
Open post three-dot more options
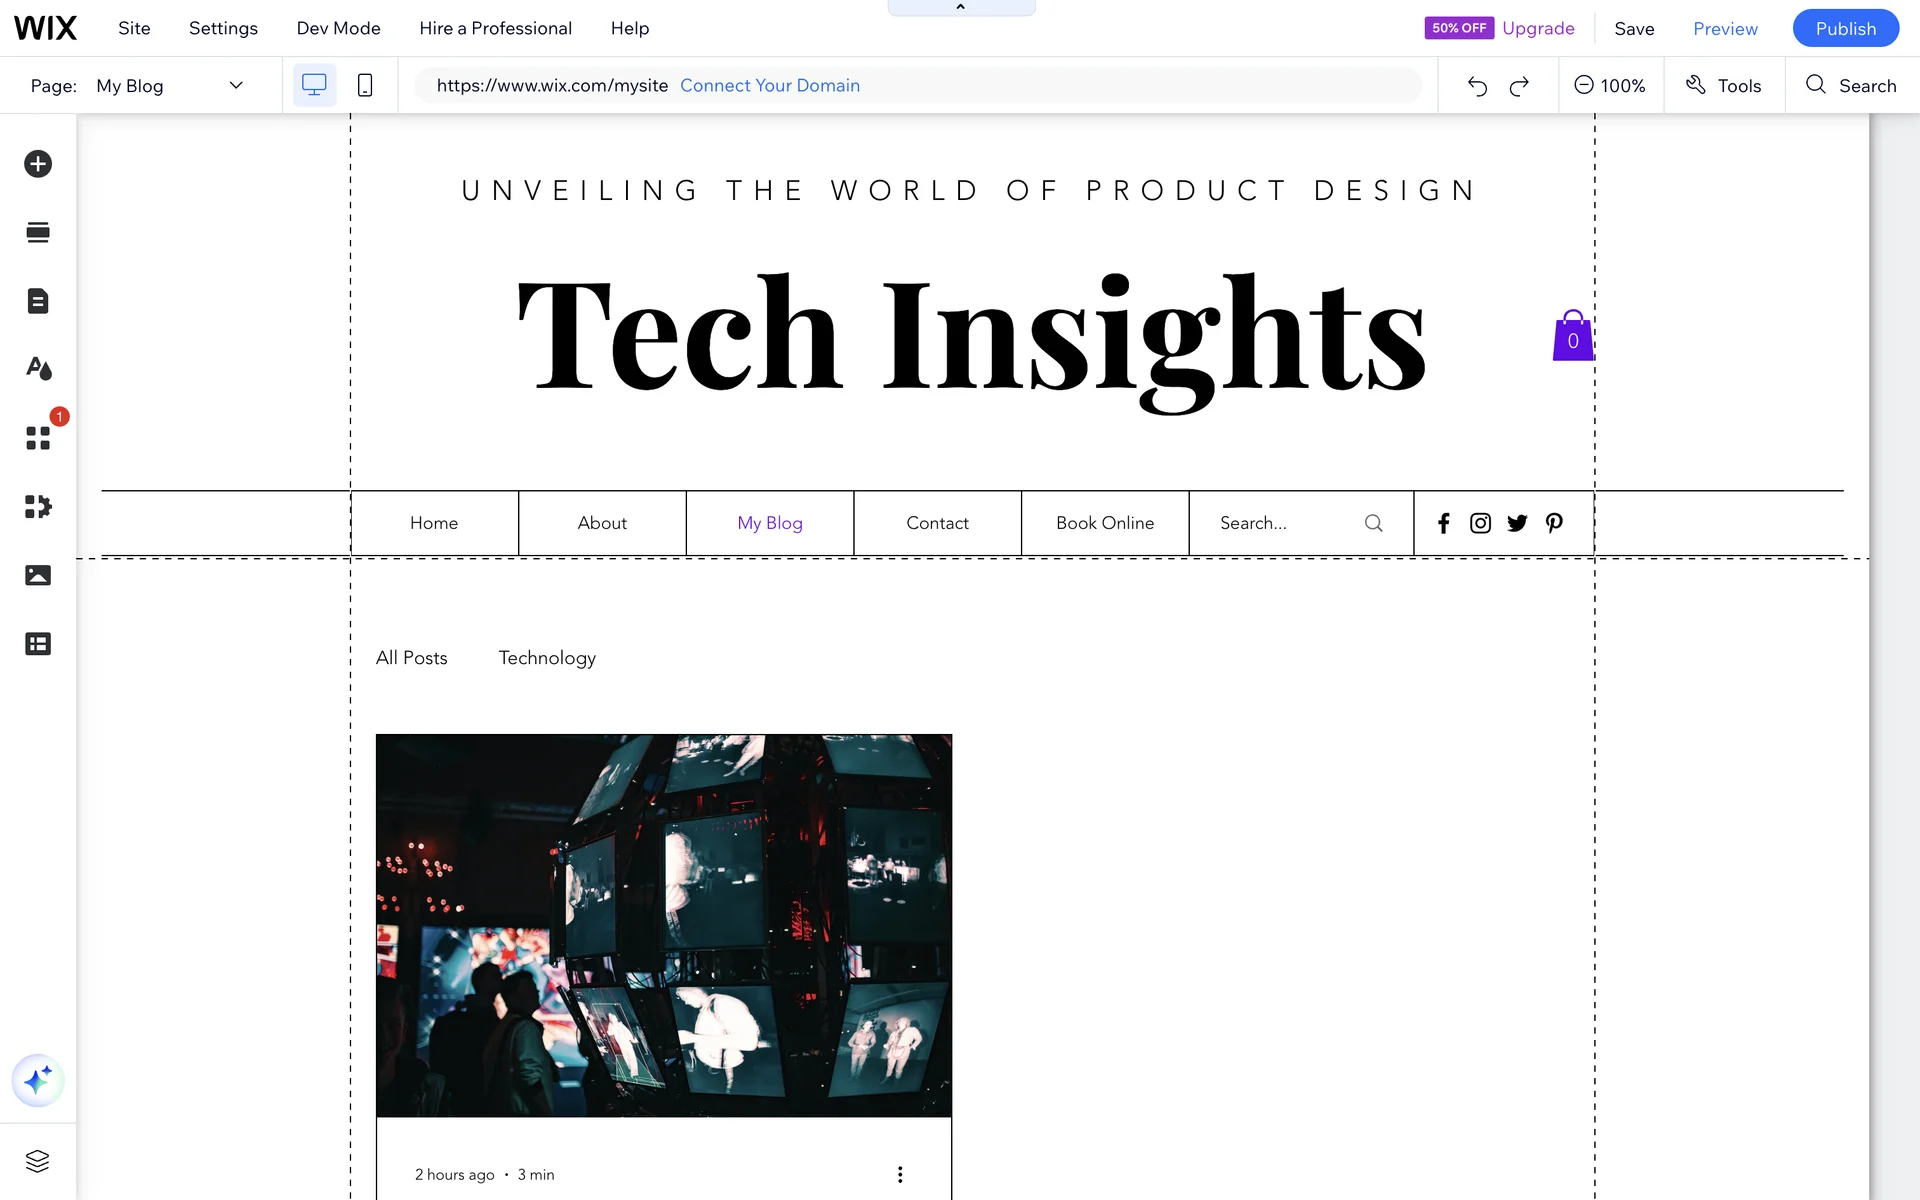coord(900,1174)
